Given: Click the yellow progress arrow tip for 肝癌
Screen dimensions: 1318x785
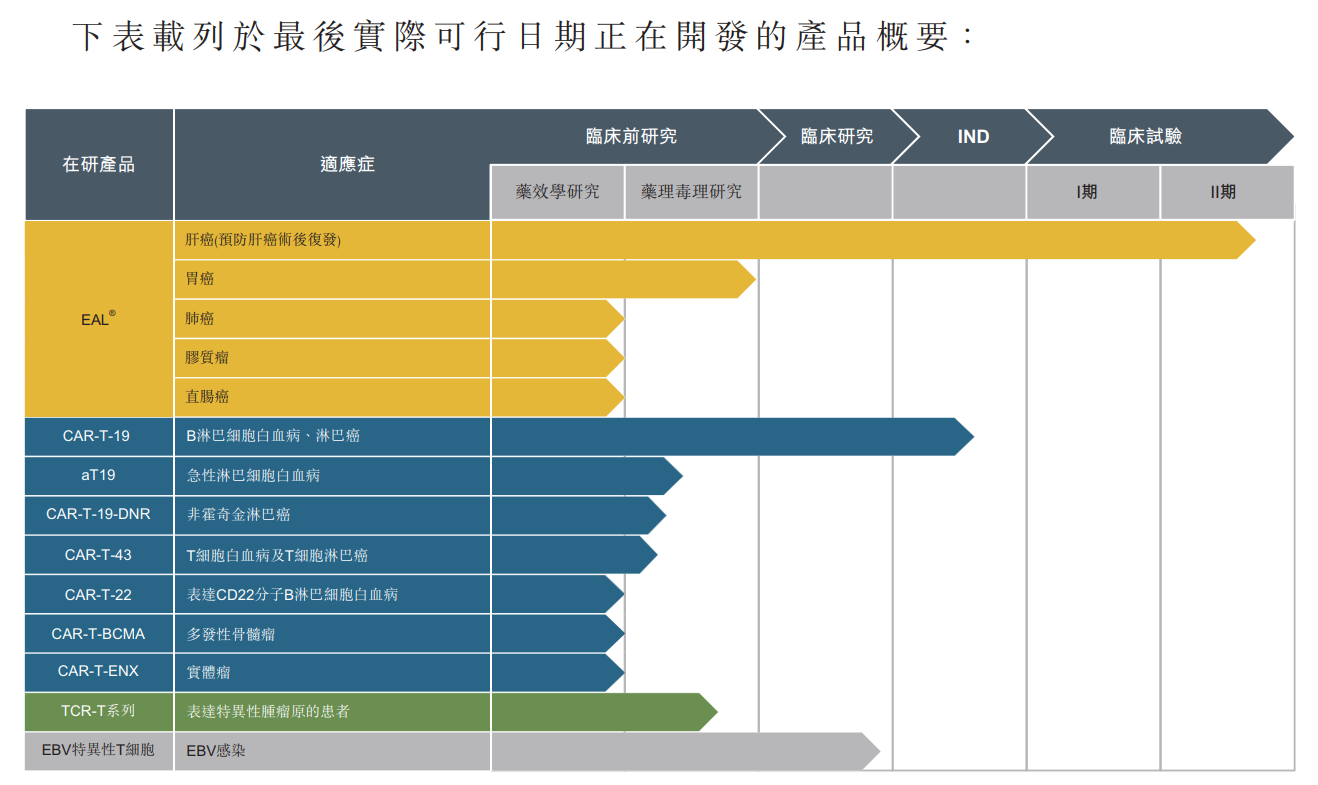Looking at the screenshot, I should coord(1246,240).
